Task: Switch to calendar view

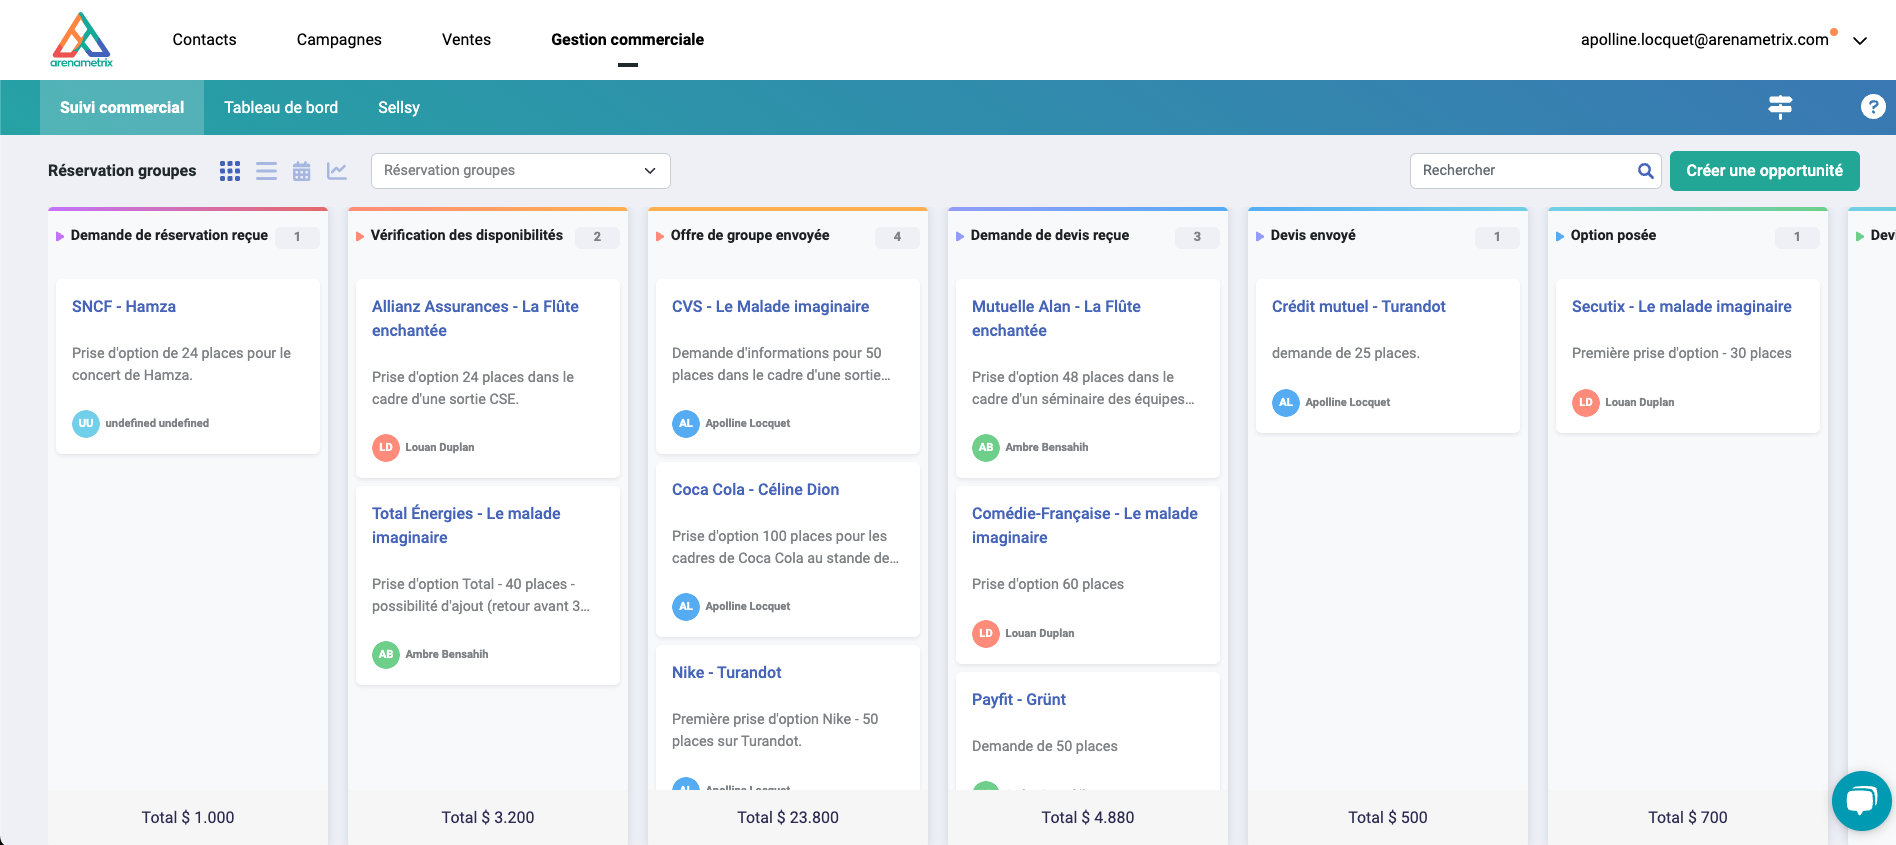Action: point(301,171)
